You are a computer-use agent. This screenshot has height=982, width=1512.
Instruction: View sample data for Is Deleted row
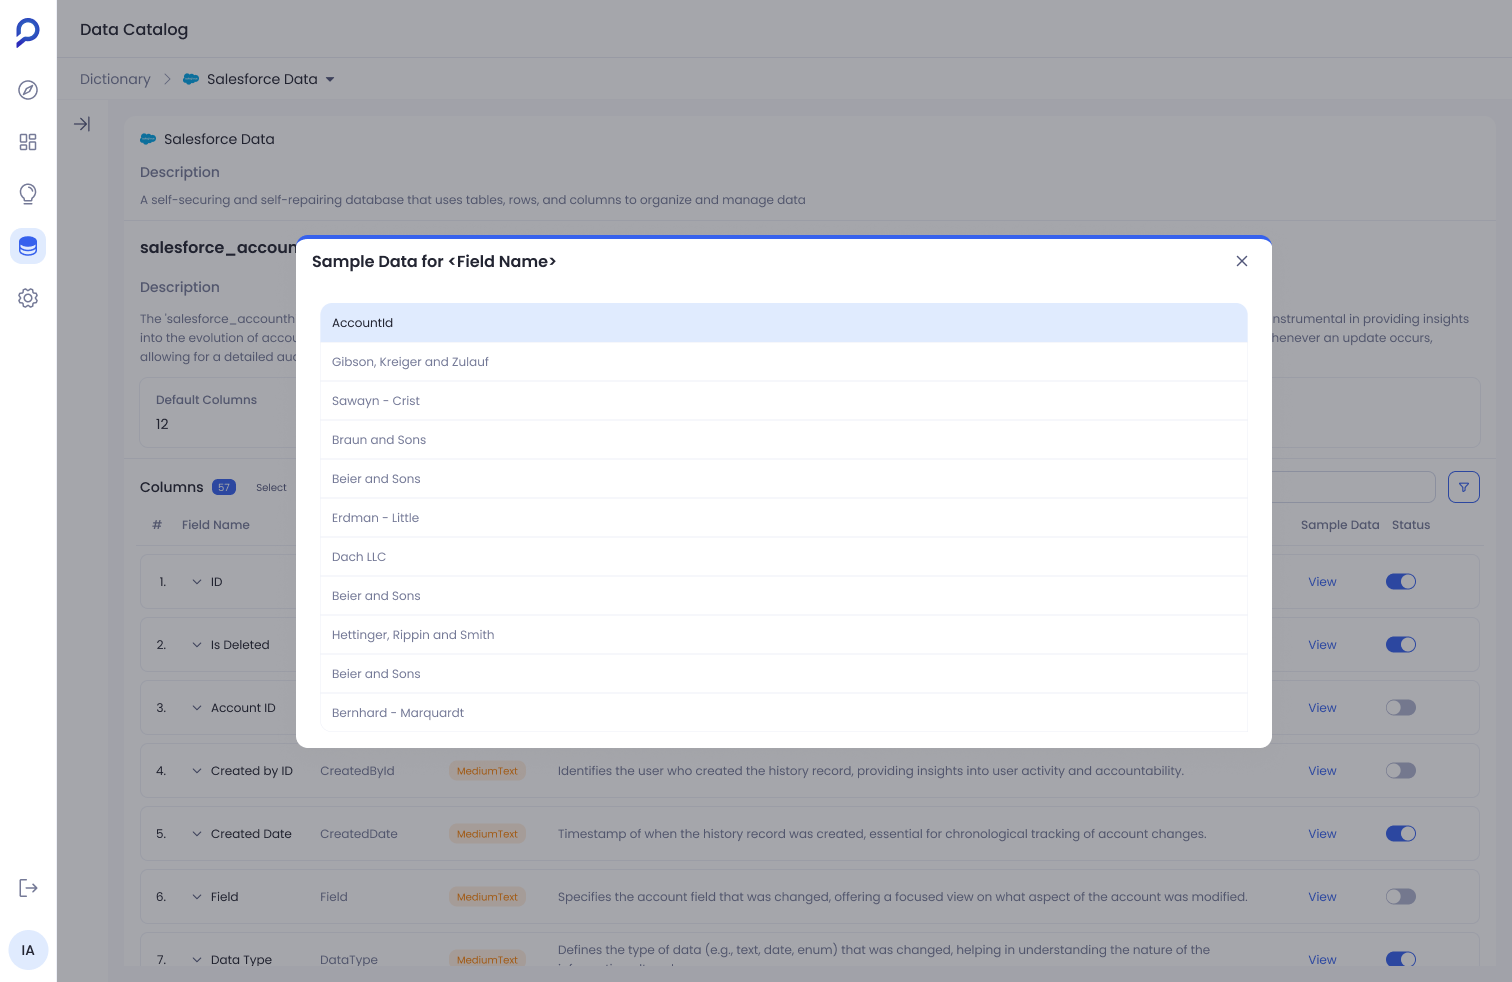(1322, 645)
